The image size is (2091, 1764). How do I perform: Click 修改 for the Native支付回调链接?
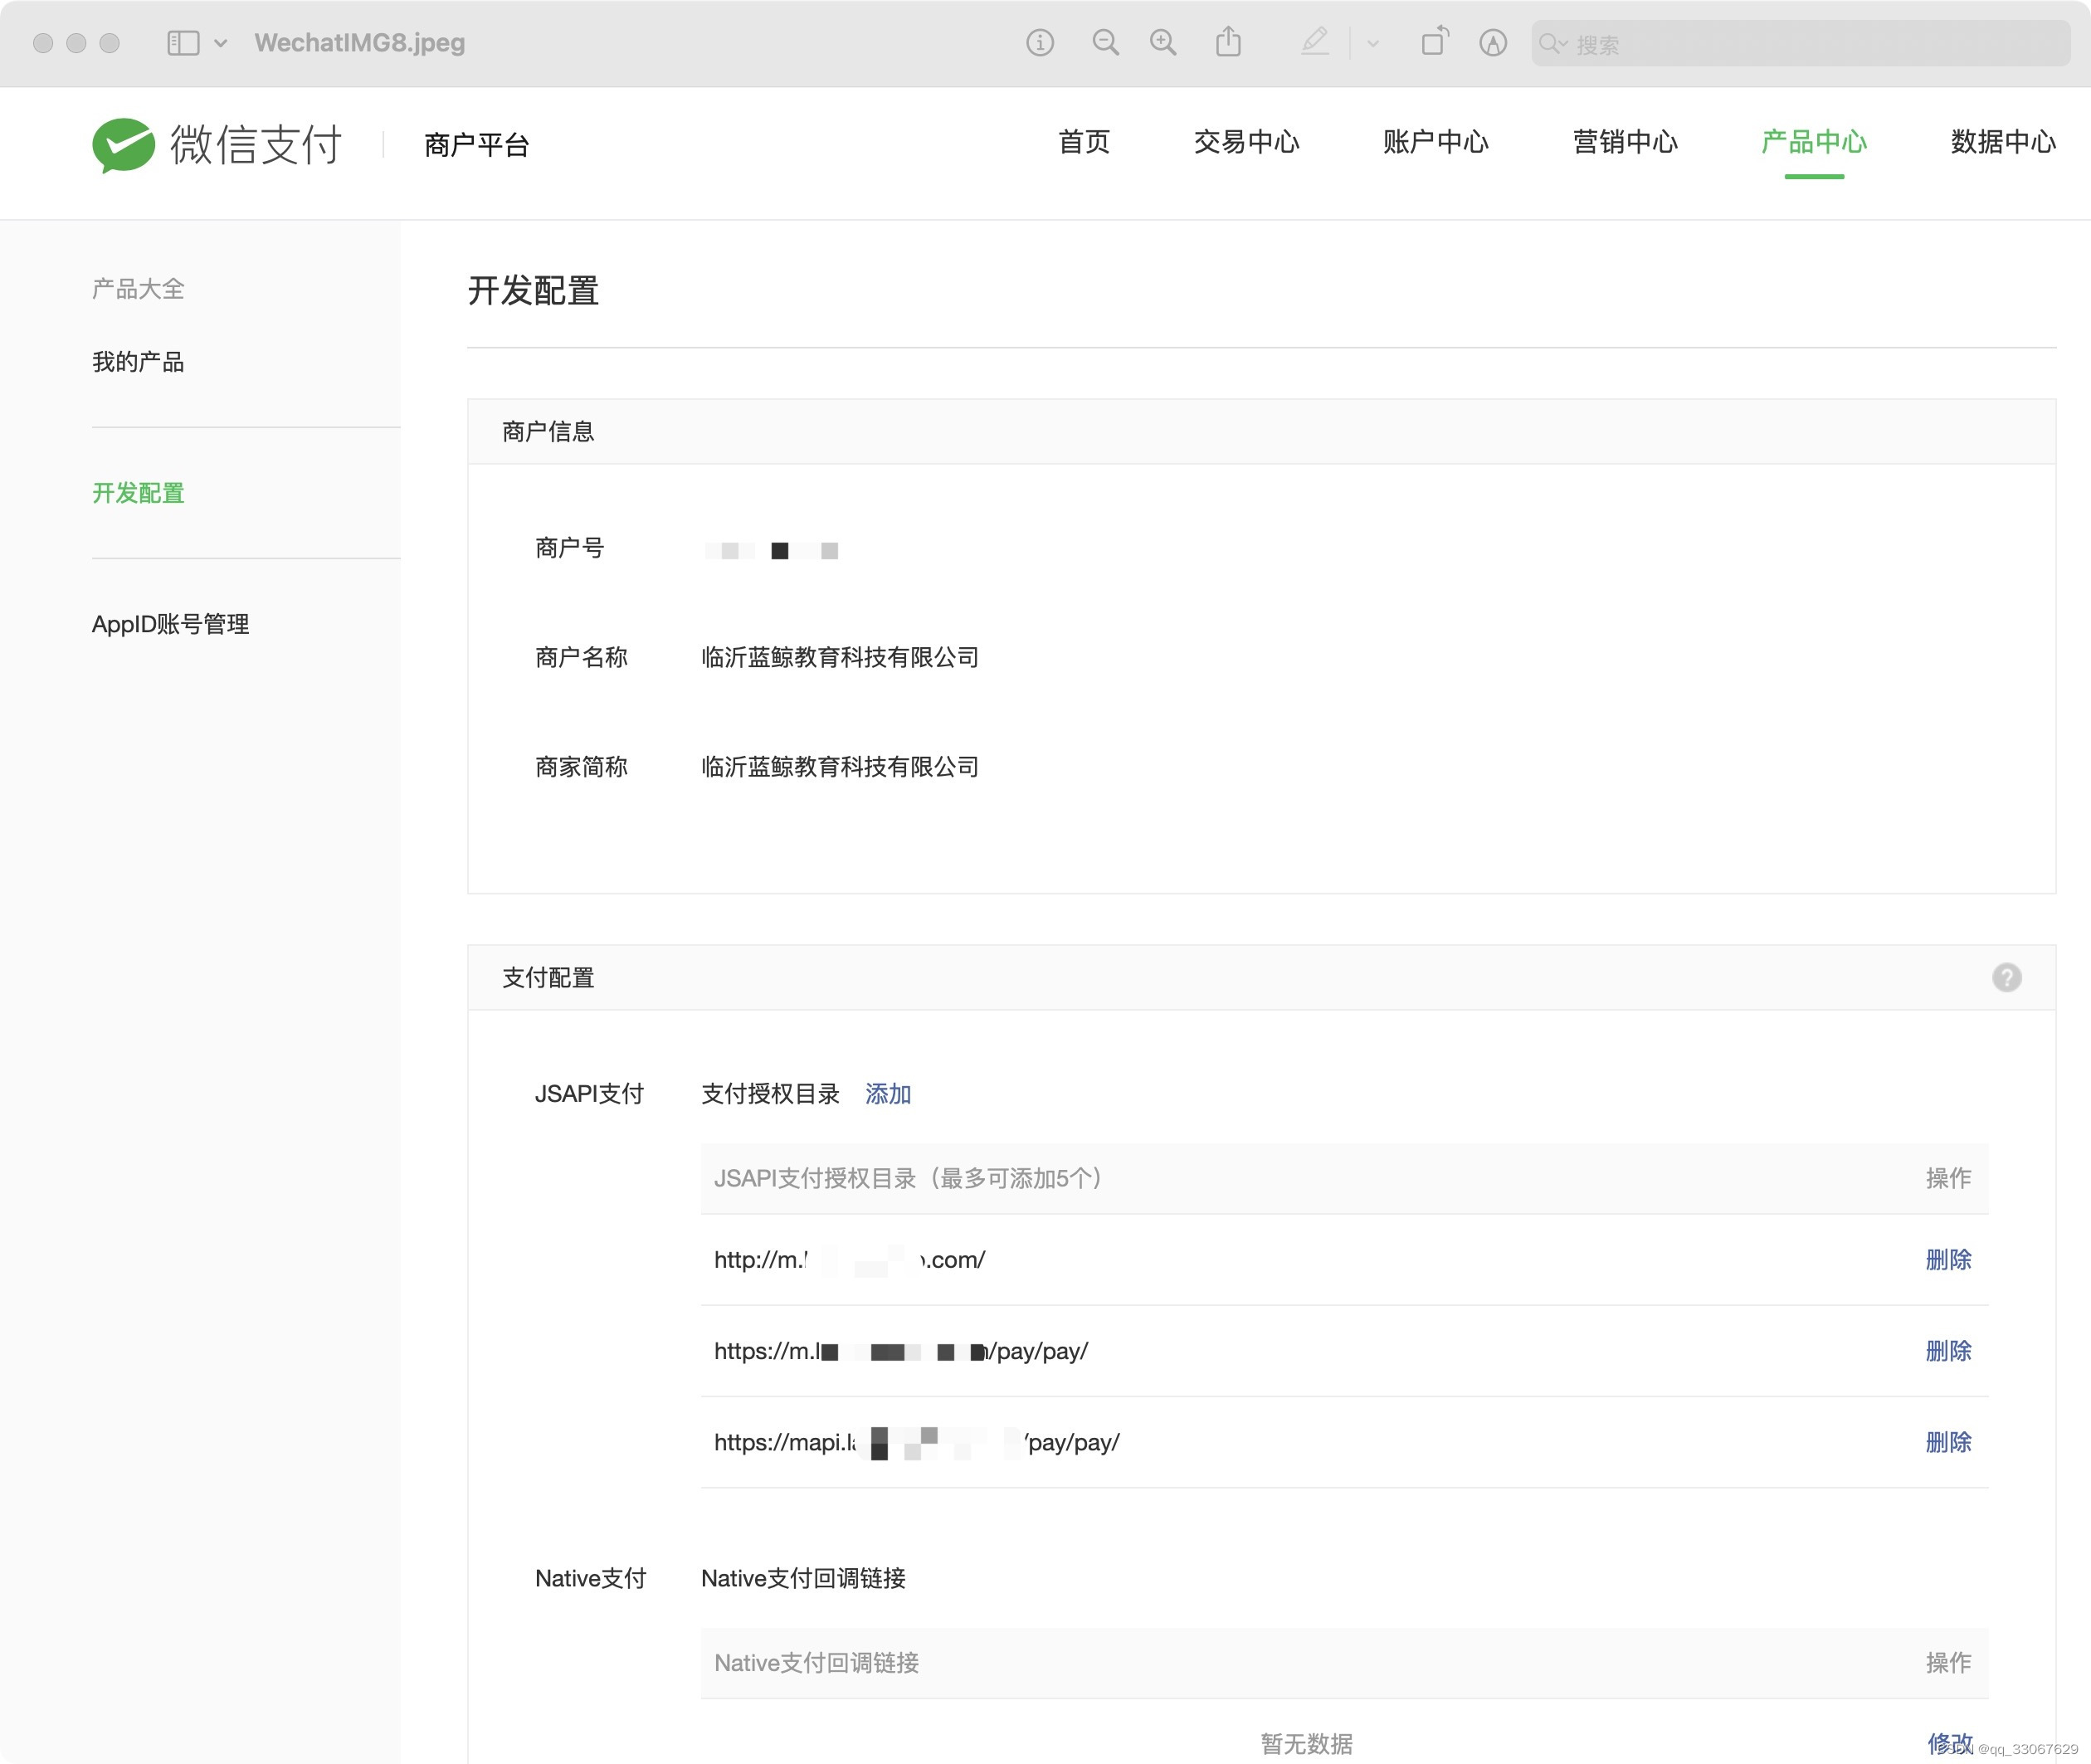tap(1948, 1743)
